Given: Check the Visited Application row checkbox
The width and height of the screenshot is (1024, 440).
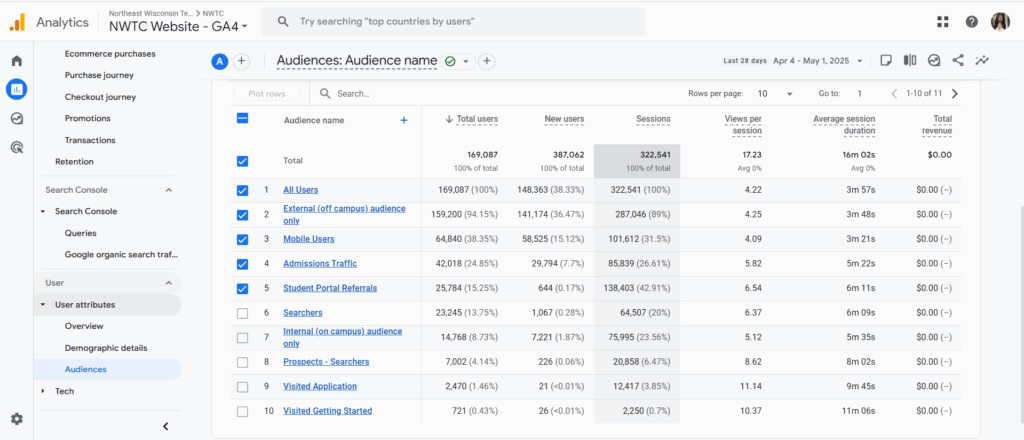Looking at the screenshot, I should [x=242, y=387].
